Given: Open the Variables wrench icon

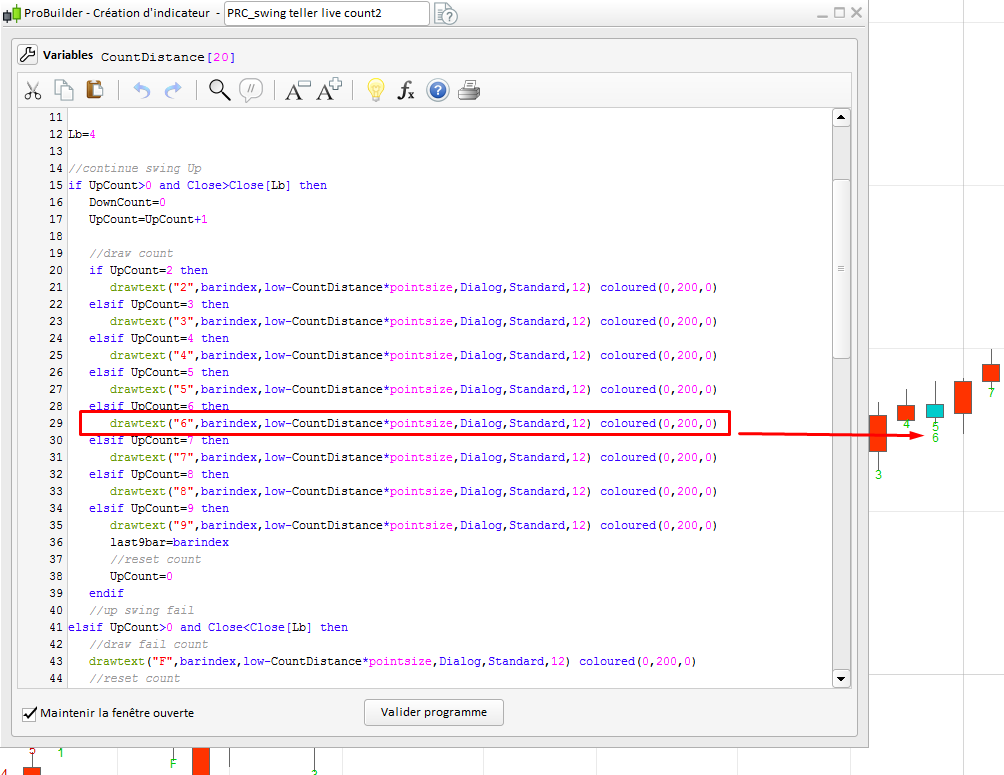Looking at the screenshot, I should point(28,54).
